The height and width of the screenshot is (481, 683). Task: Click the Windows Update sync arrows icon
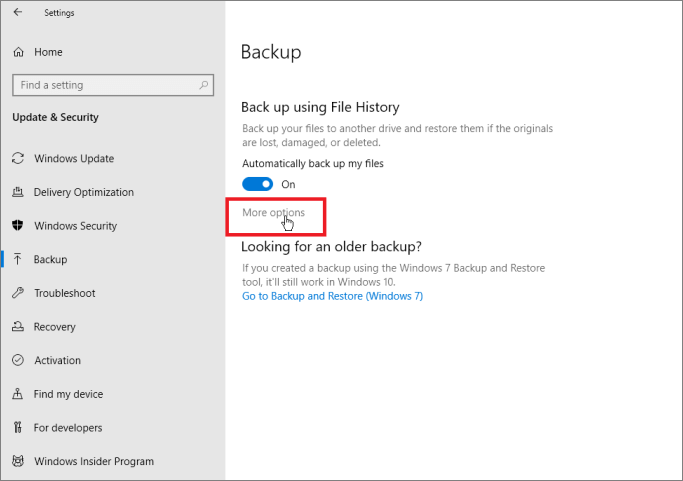[x=18, y=158]
